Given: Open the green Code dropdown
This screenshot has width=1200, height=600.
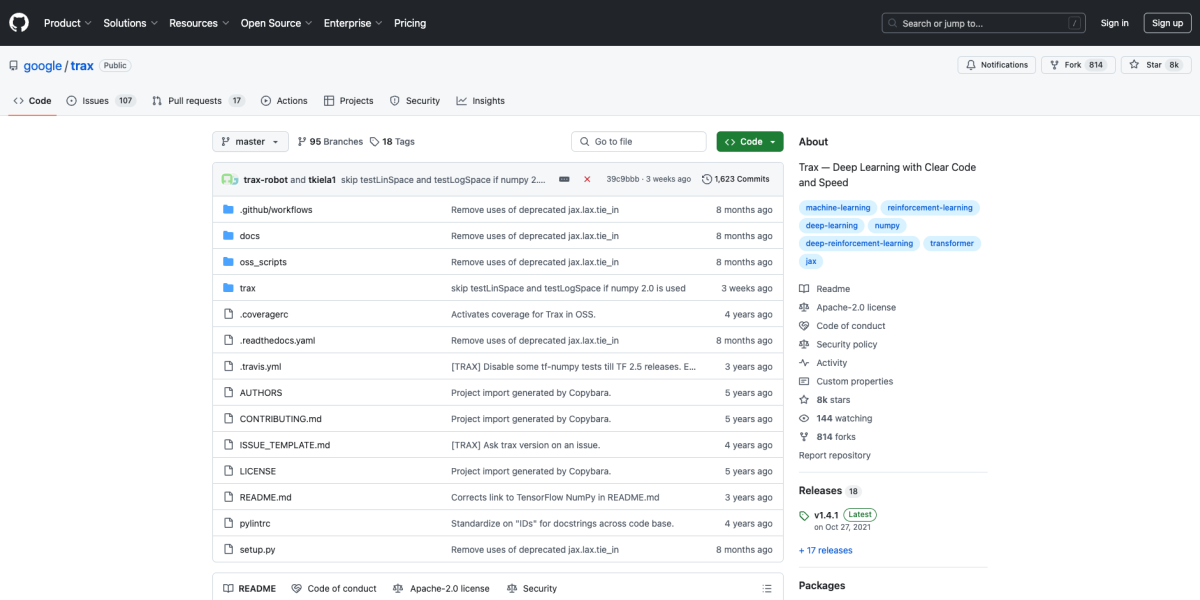Looking at the screenshot, I should point(750,142).
